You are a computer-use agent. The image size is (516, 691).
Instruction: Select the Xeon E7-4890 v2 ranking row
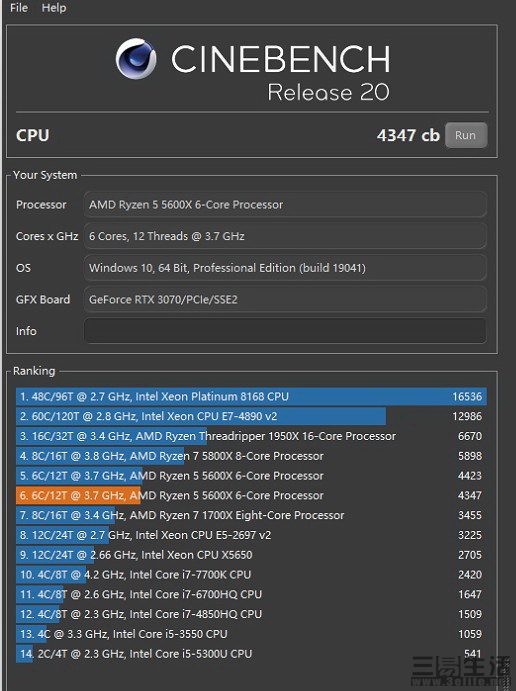click(x=251, y=416)
